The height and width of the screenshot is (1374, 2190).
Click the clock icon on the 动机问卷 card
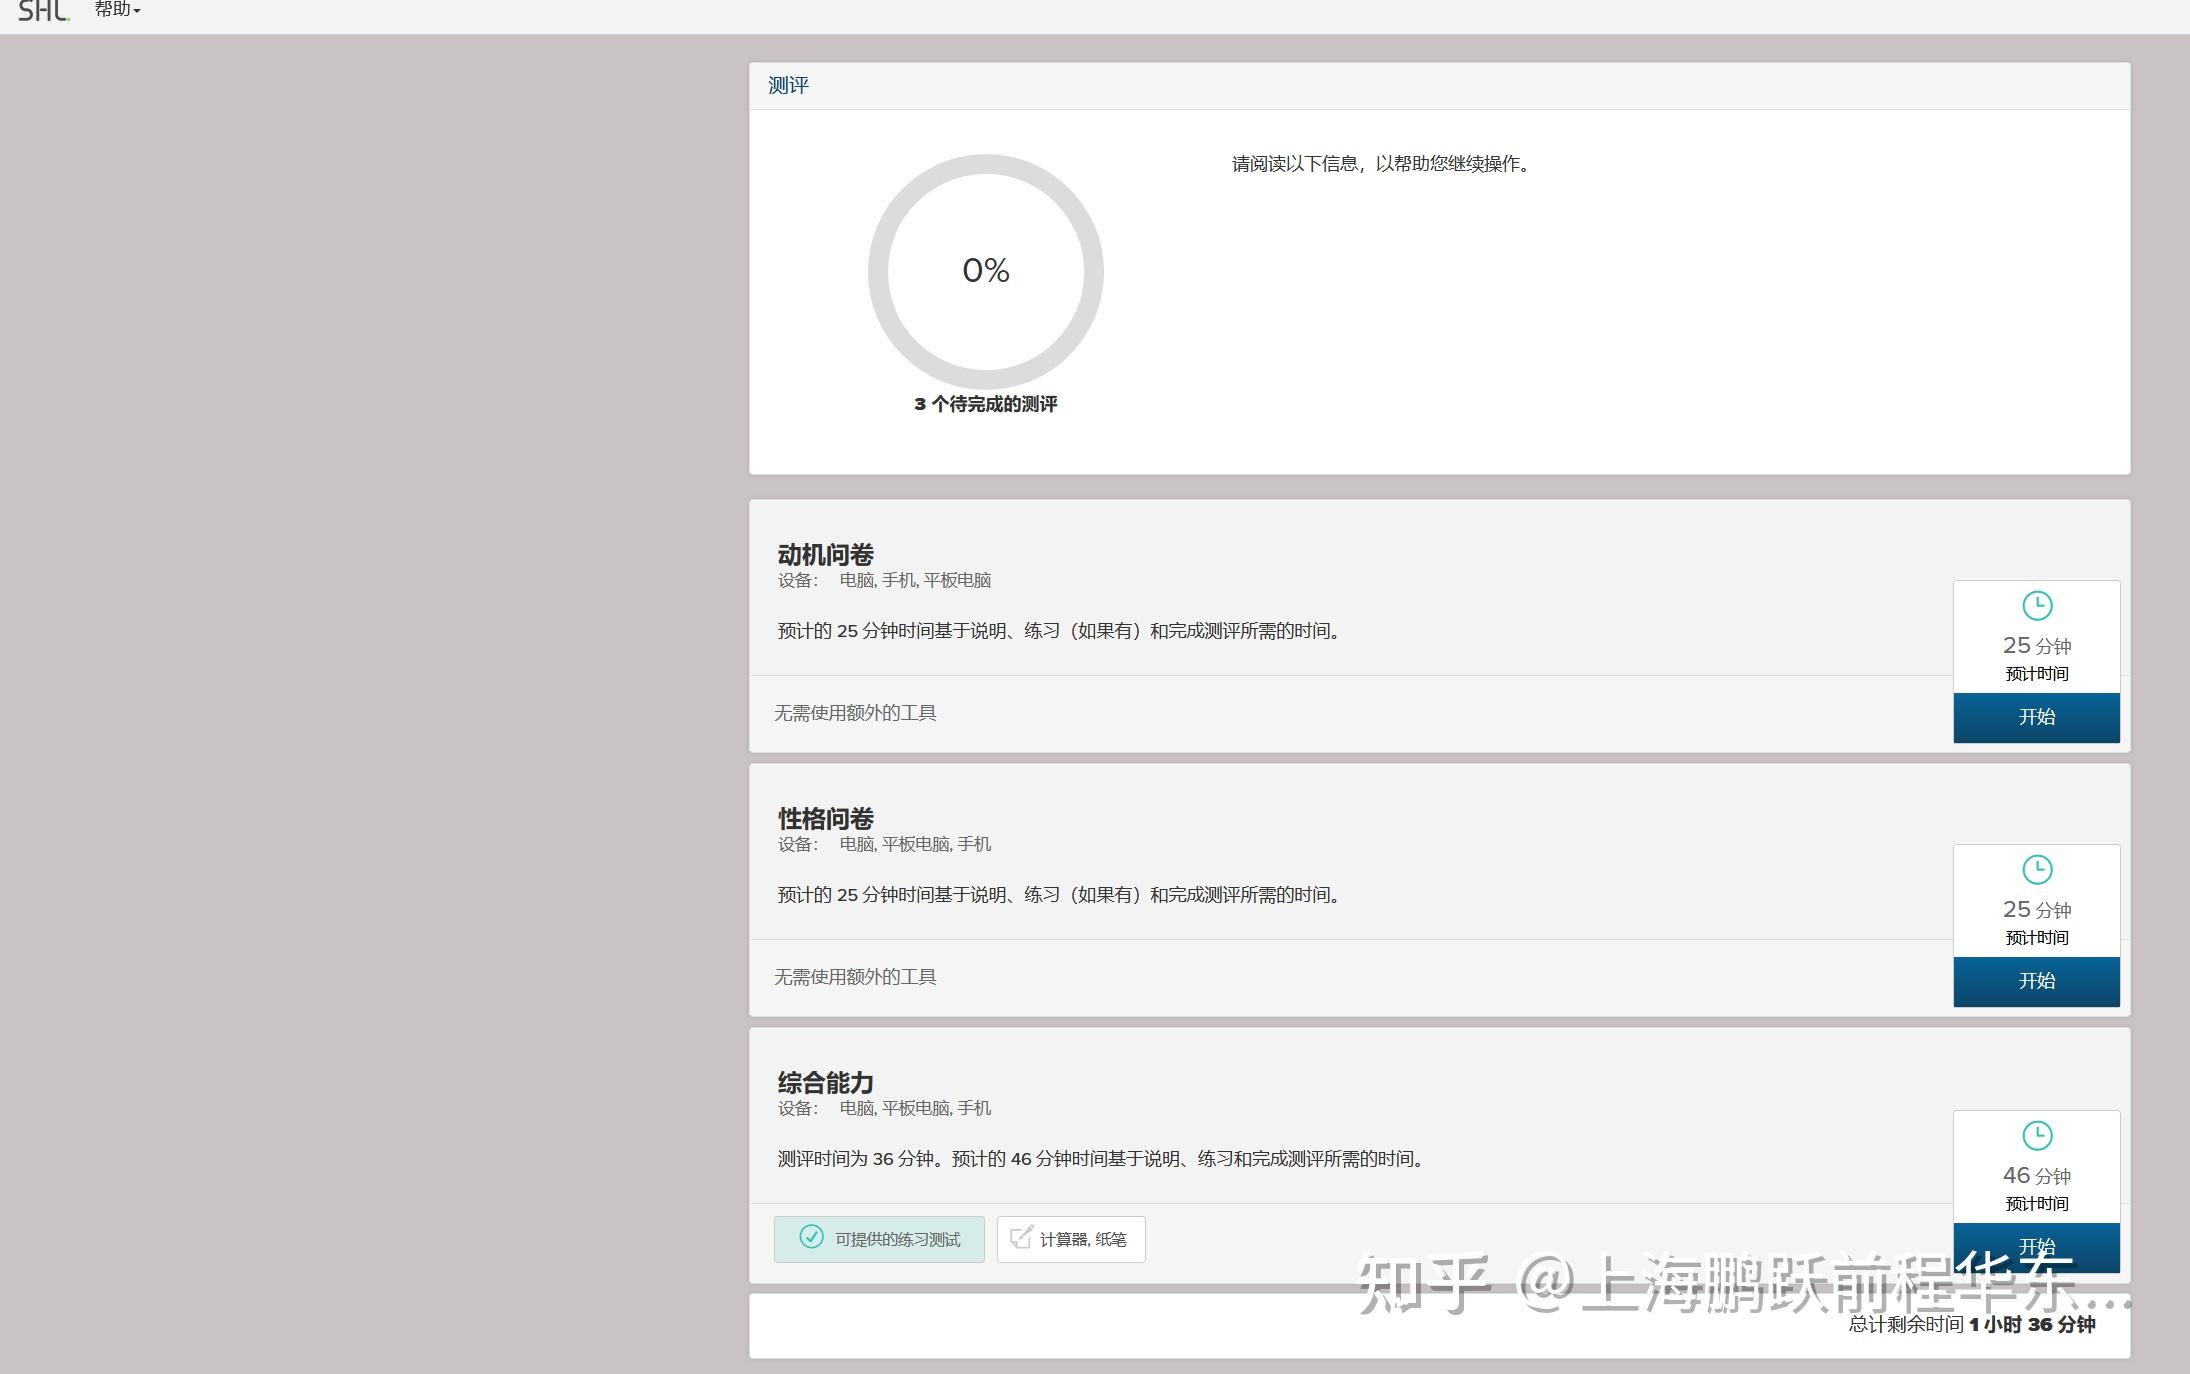pyautogui.click(x=2036, y=605)
